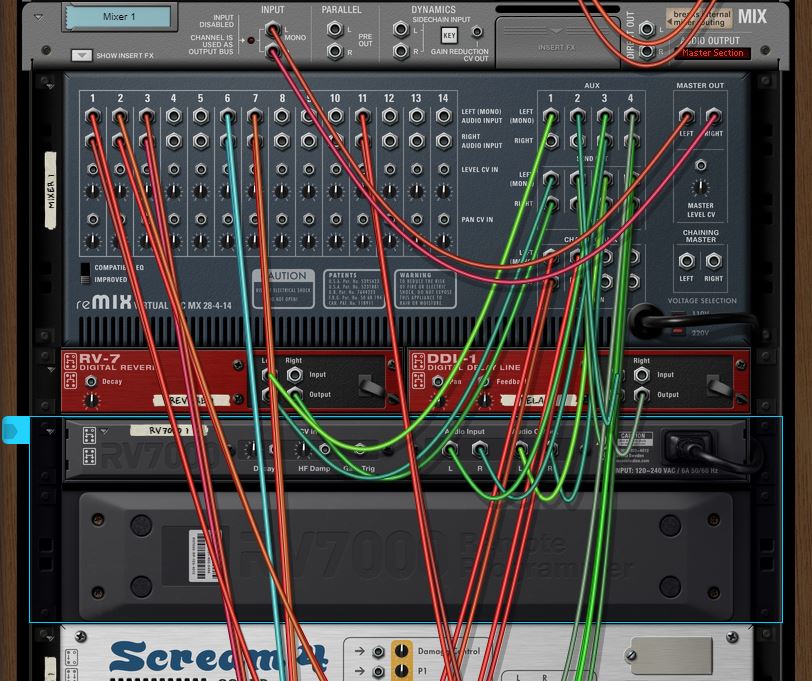This screenshot has height=681, width=812.
Task: Fold the Scream 4 device
Action: (x=50, y=637)
